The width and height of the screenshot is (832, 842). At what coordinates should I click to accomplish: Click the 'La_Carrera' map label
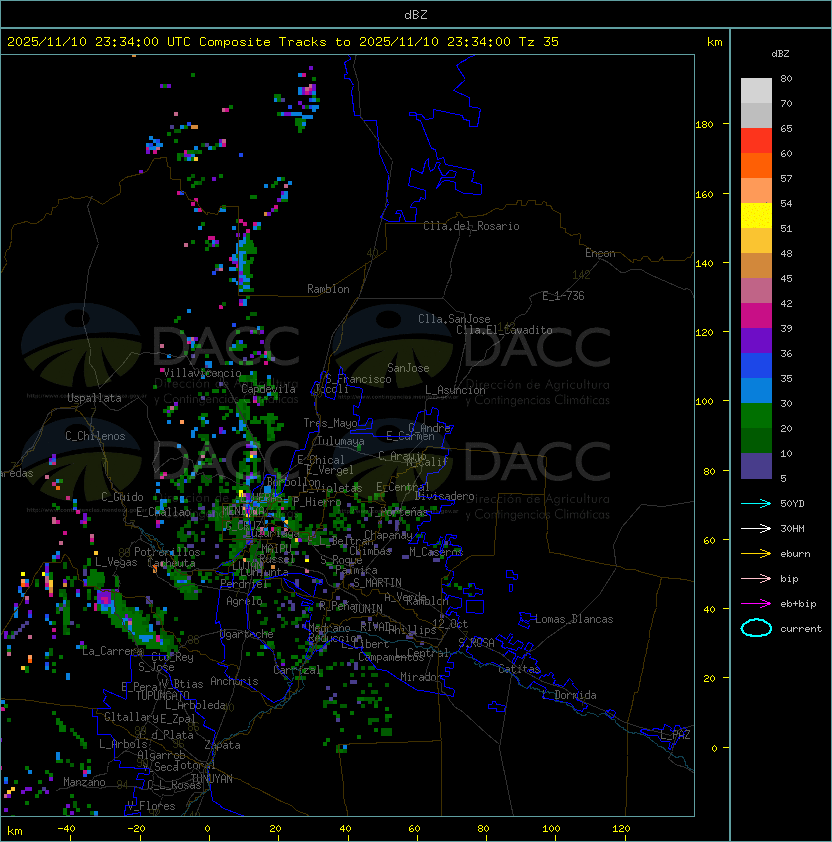click(x=113, y=651)
